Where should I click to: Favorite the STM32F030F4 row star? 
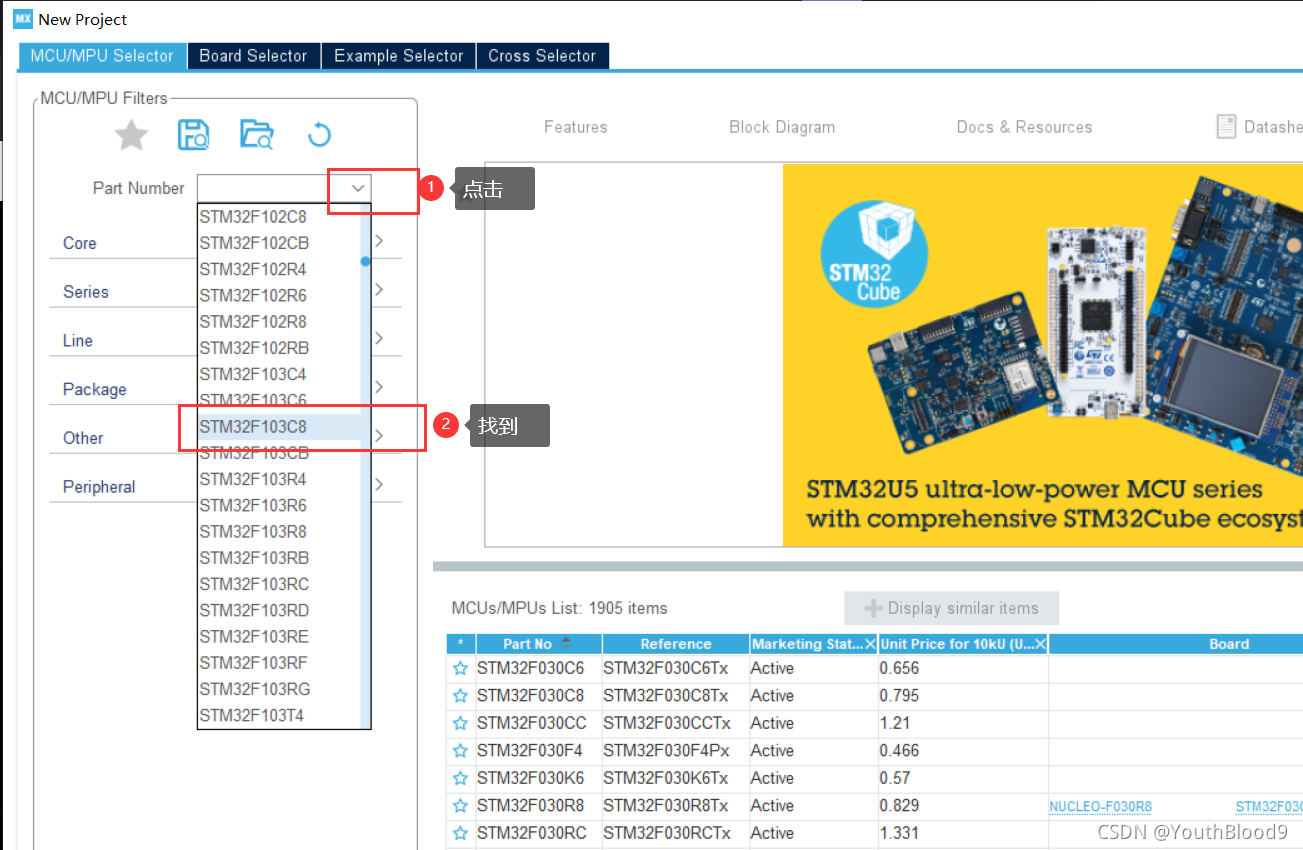coord(460,751)
